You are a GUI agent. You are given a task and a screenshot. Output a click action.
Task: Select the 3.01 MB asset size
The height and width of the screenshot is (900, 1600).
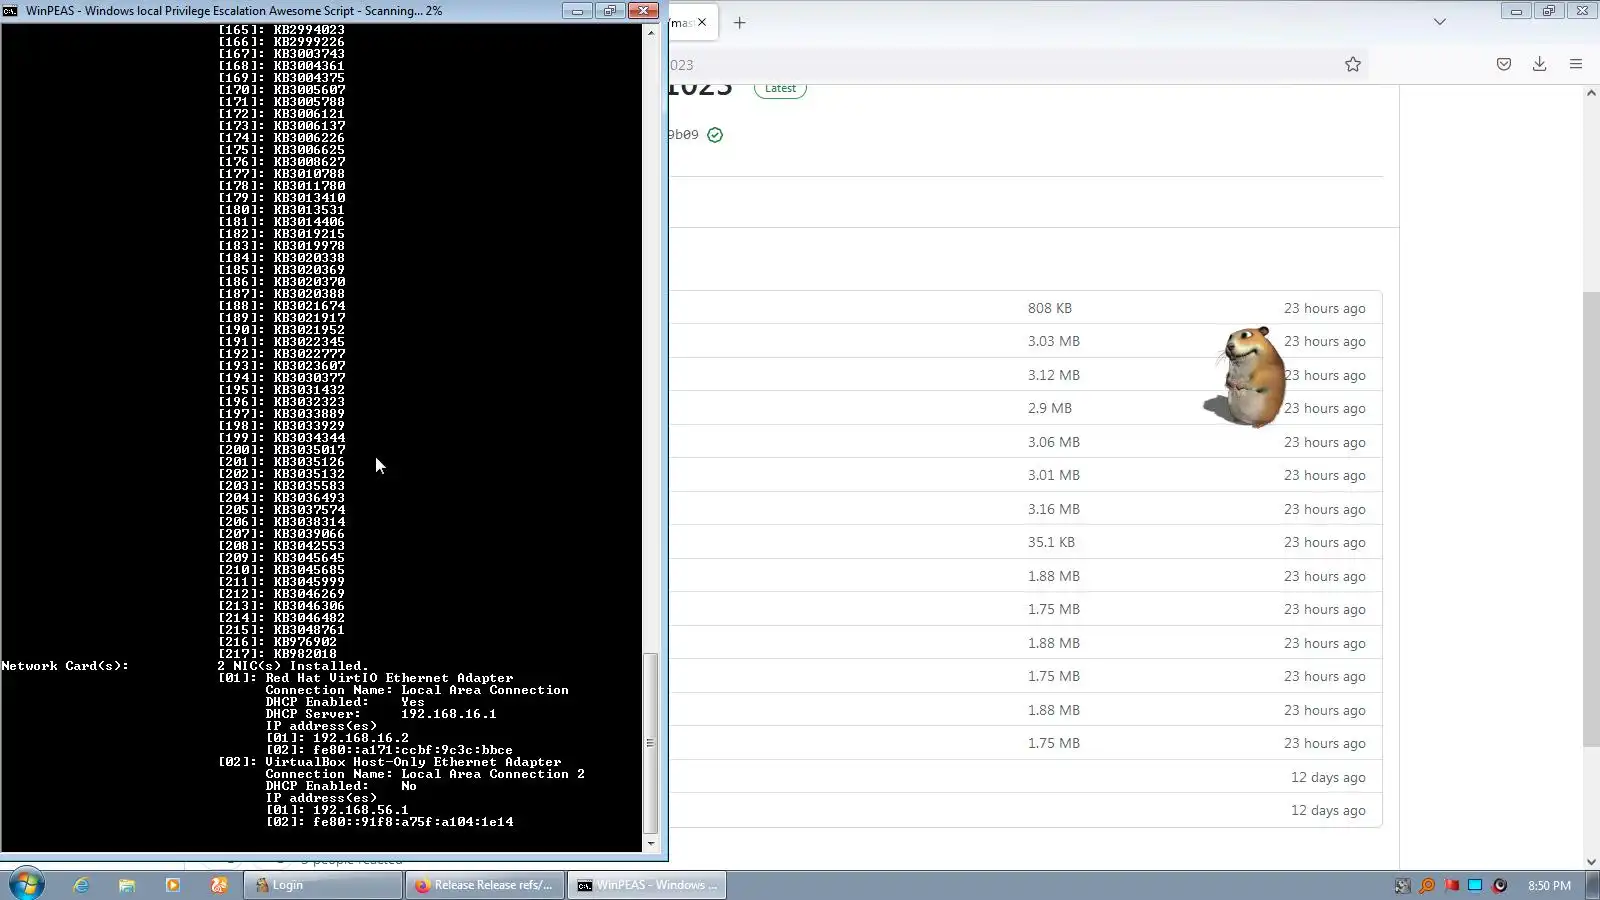tap(1053, 475)
